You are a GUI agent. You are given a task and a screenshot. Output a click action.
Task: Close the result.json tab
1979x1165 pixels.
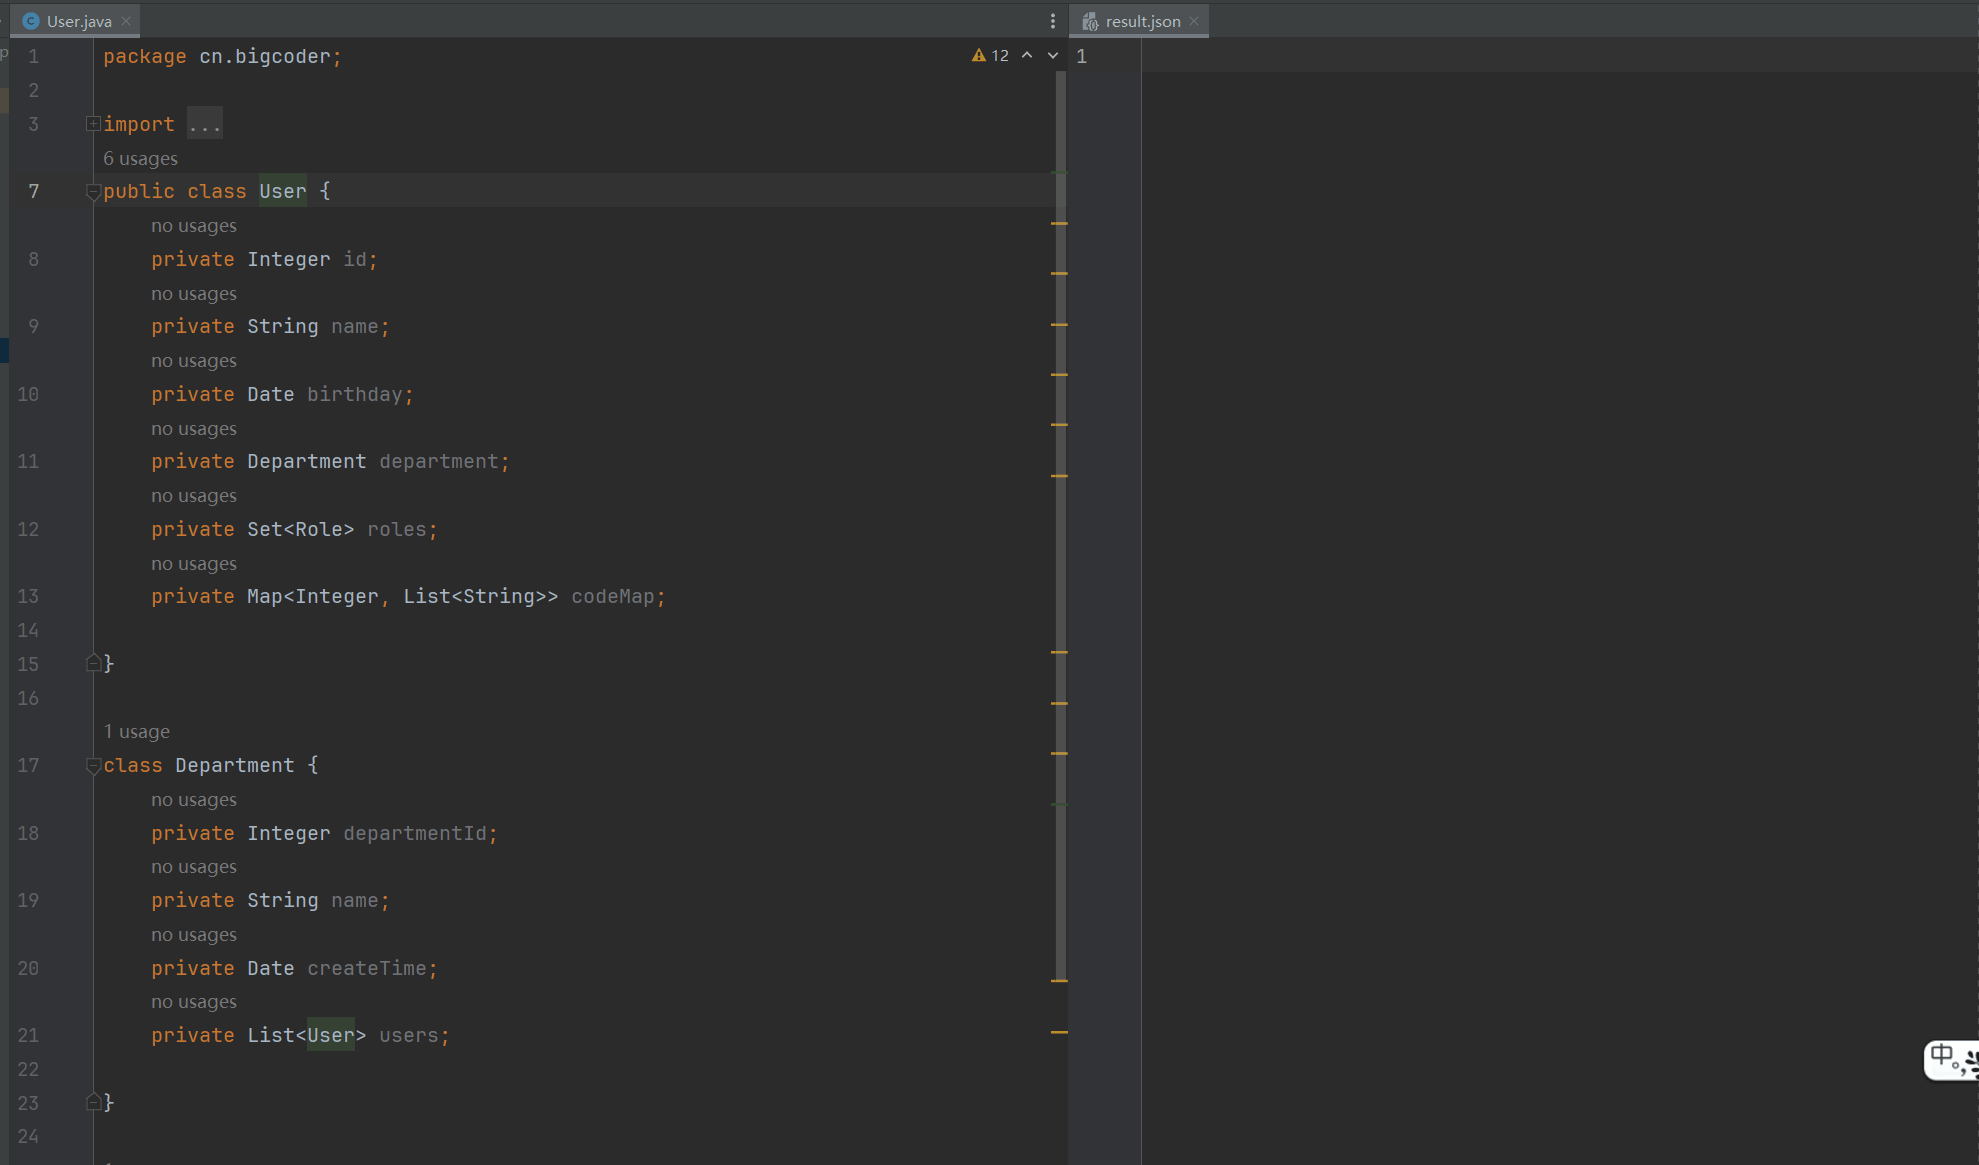(1194, 21)
